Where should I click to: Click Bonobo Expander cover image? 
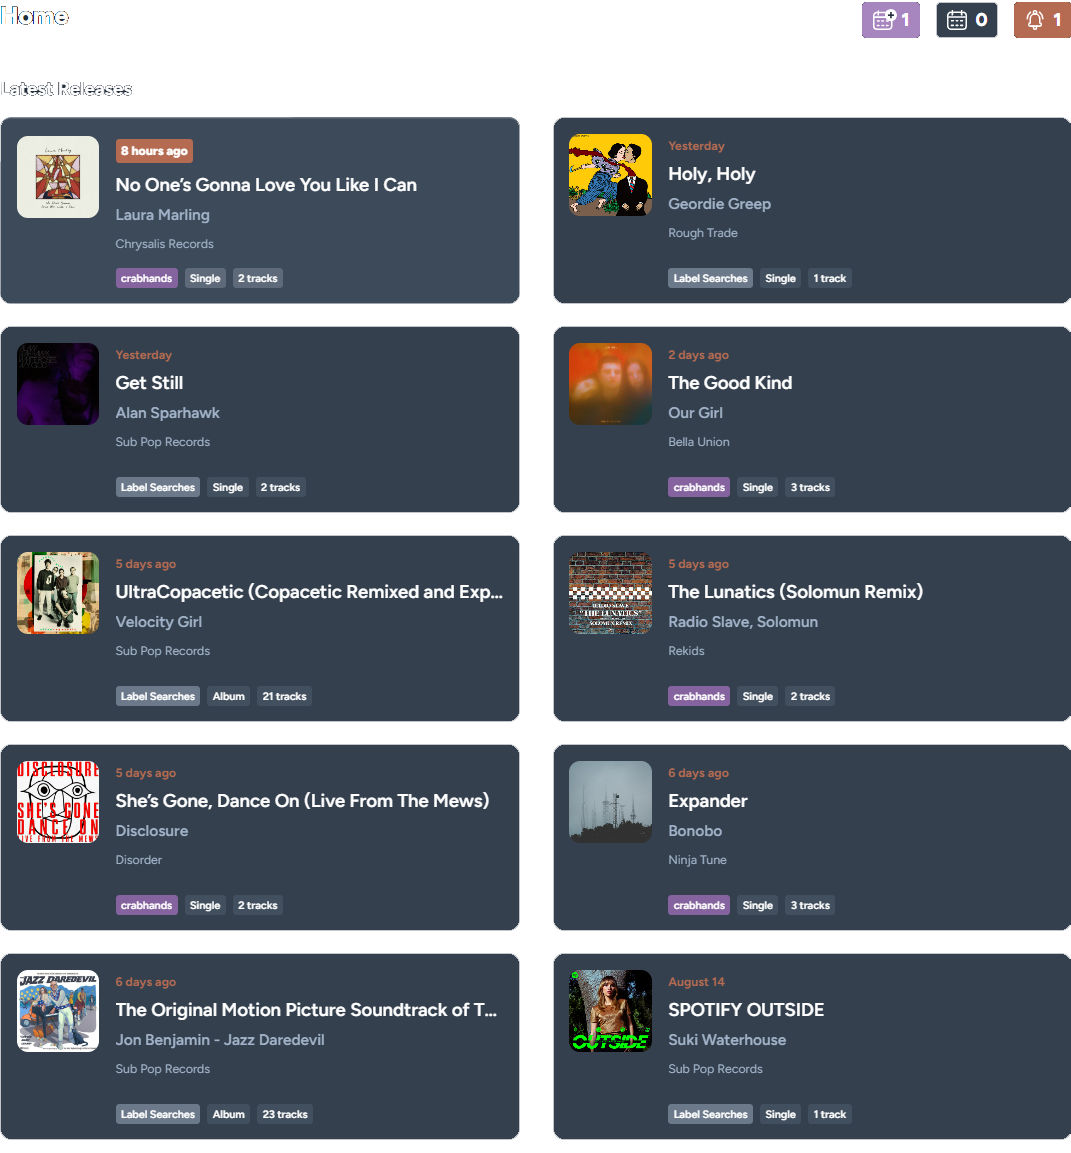point(611,802)
